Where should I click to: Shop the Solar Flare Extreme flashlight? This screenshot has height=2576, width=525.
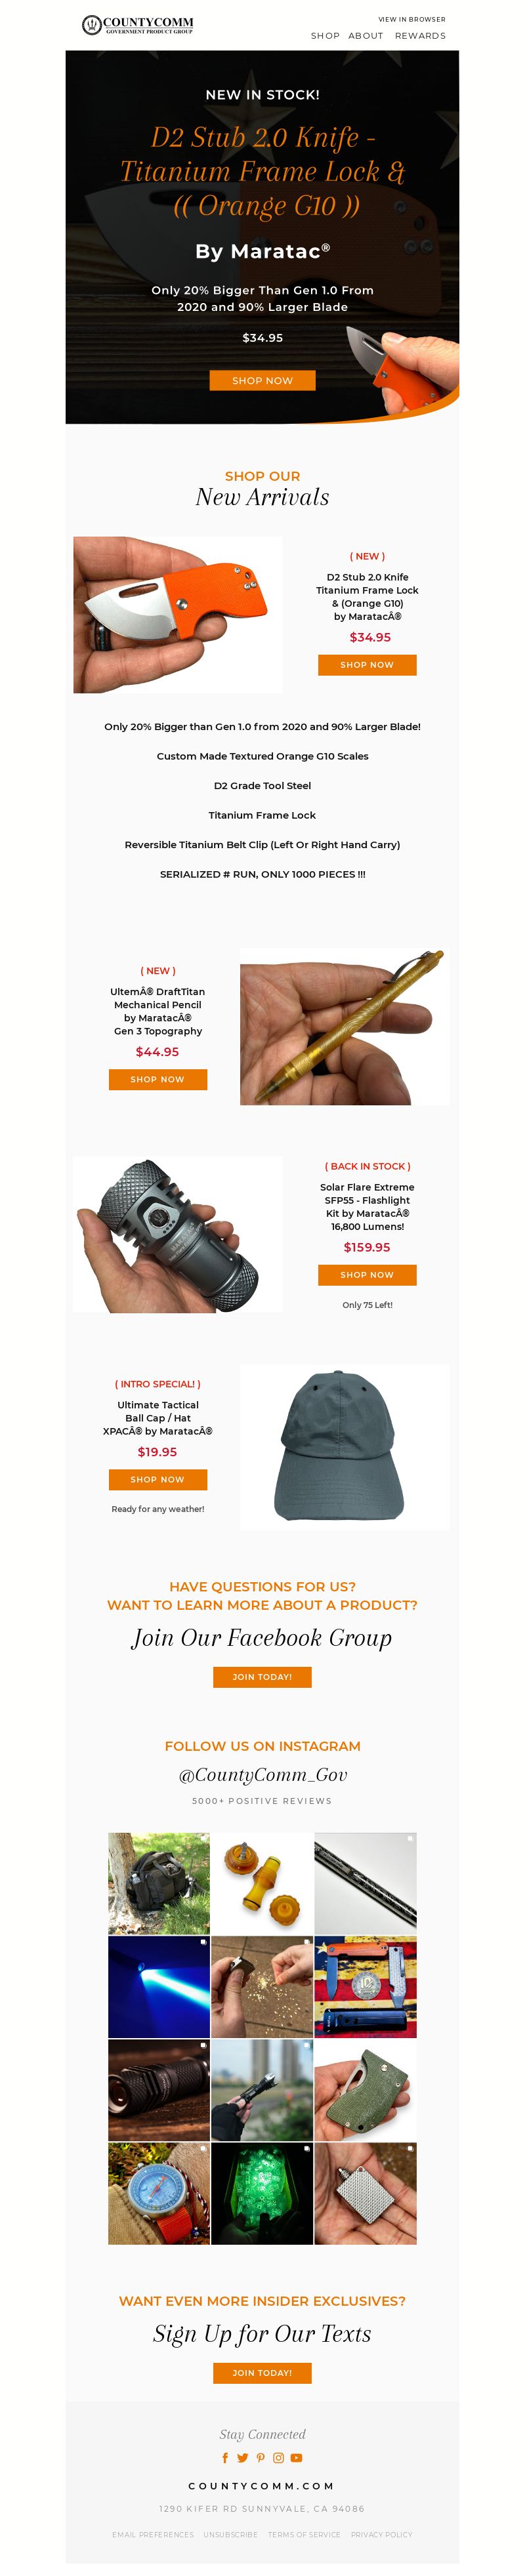[x=367, y=1274]
